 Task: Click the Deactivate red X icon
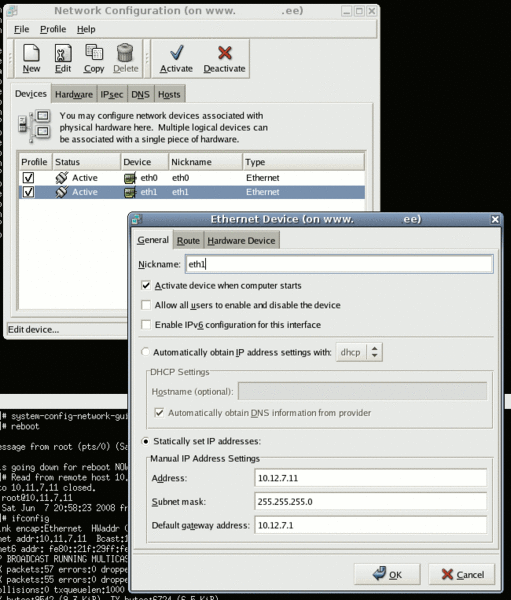pyautogui.click(x=225, y=53)
